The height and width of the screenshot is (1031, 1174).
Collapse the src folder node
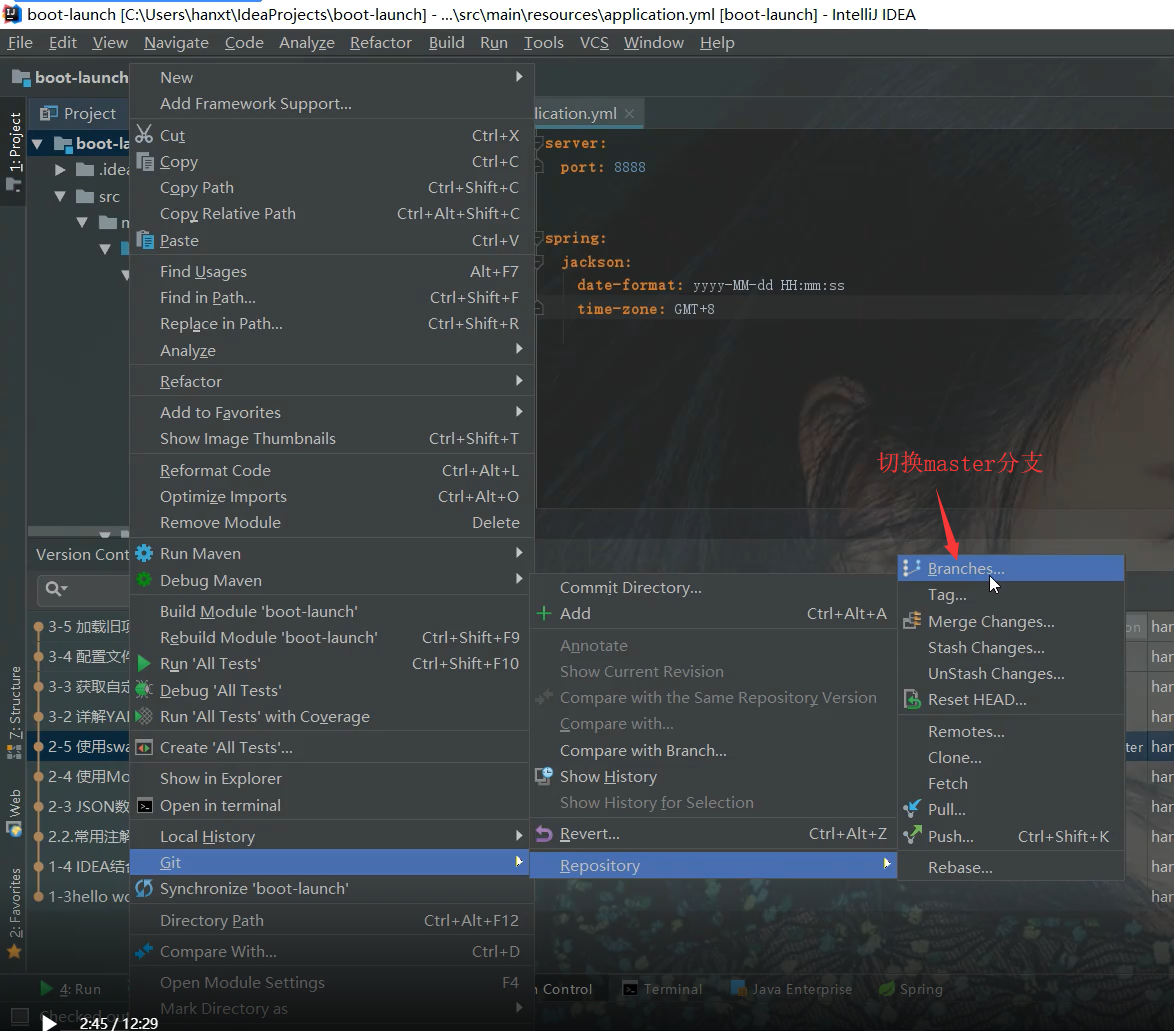coord(60,196)
